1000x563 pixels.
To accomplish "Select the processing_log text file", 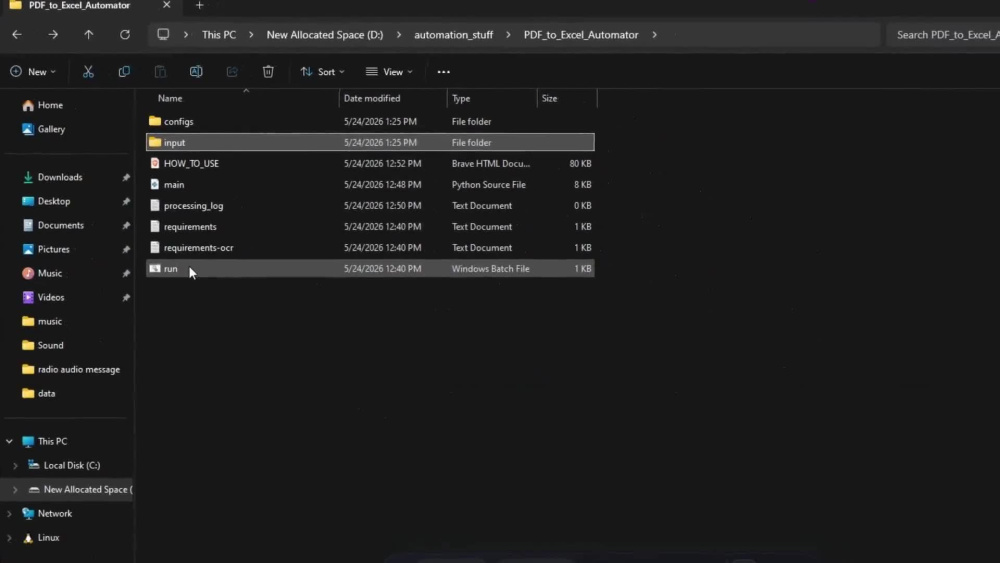I will click(370, 205).
